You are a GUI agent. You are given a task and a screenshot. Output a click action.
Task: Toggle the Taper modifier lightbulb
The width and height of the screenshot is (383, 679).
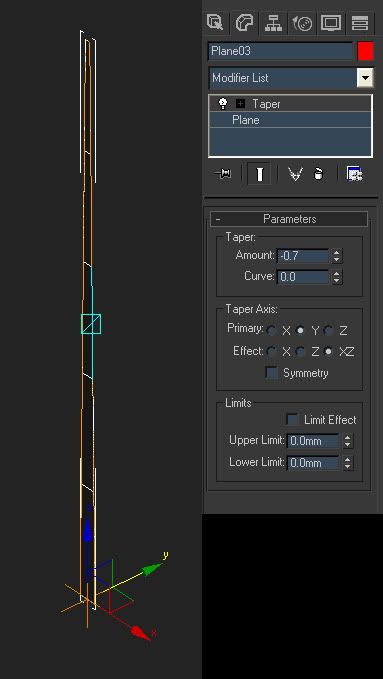(223, 103)
